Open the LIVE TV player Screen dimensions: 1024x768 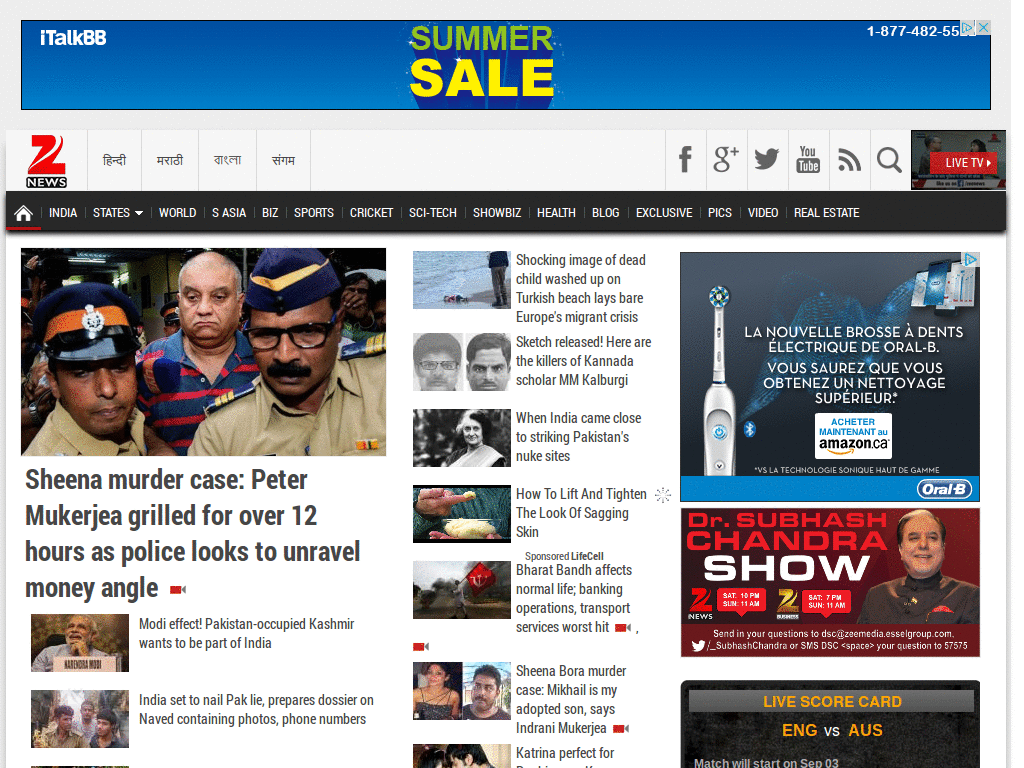(958, 160)
